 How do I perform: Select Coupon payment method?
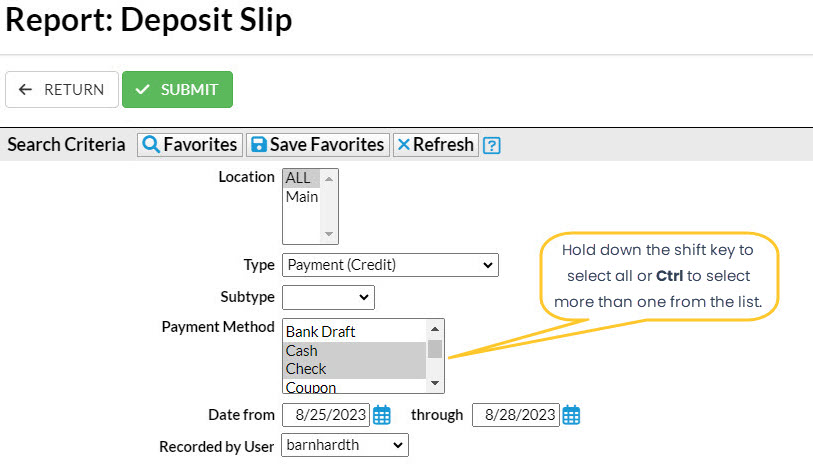pos(310,387)
